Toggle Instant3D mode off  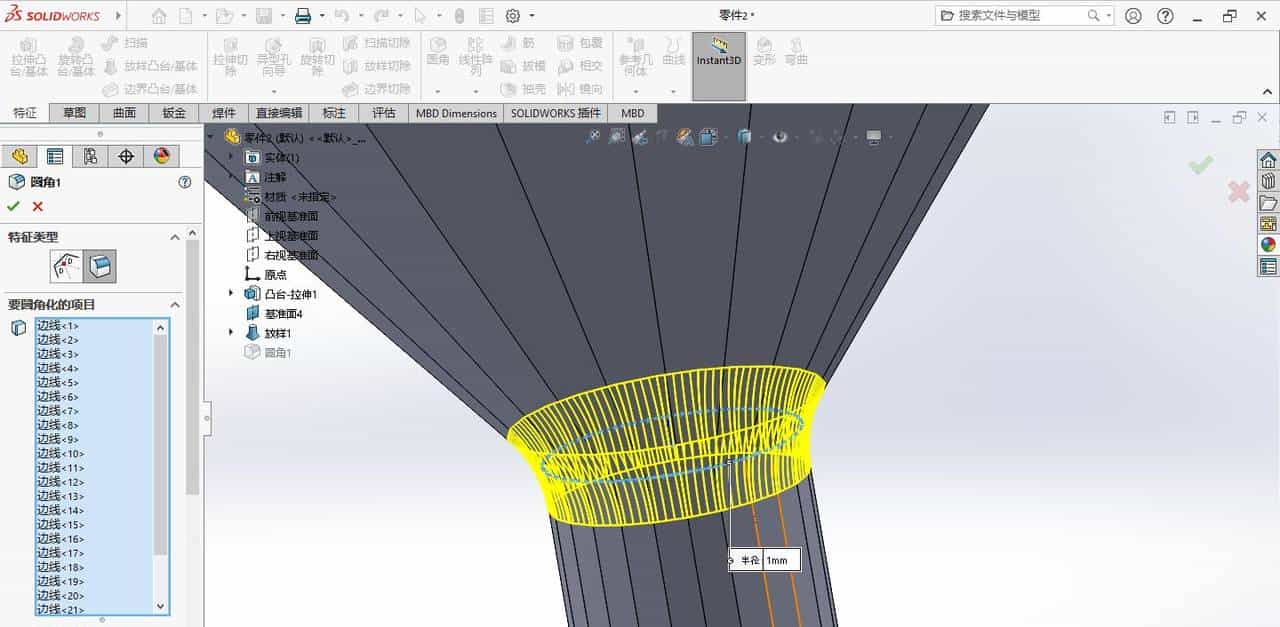click(x=717, y=55)
